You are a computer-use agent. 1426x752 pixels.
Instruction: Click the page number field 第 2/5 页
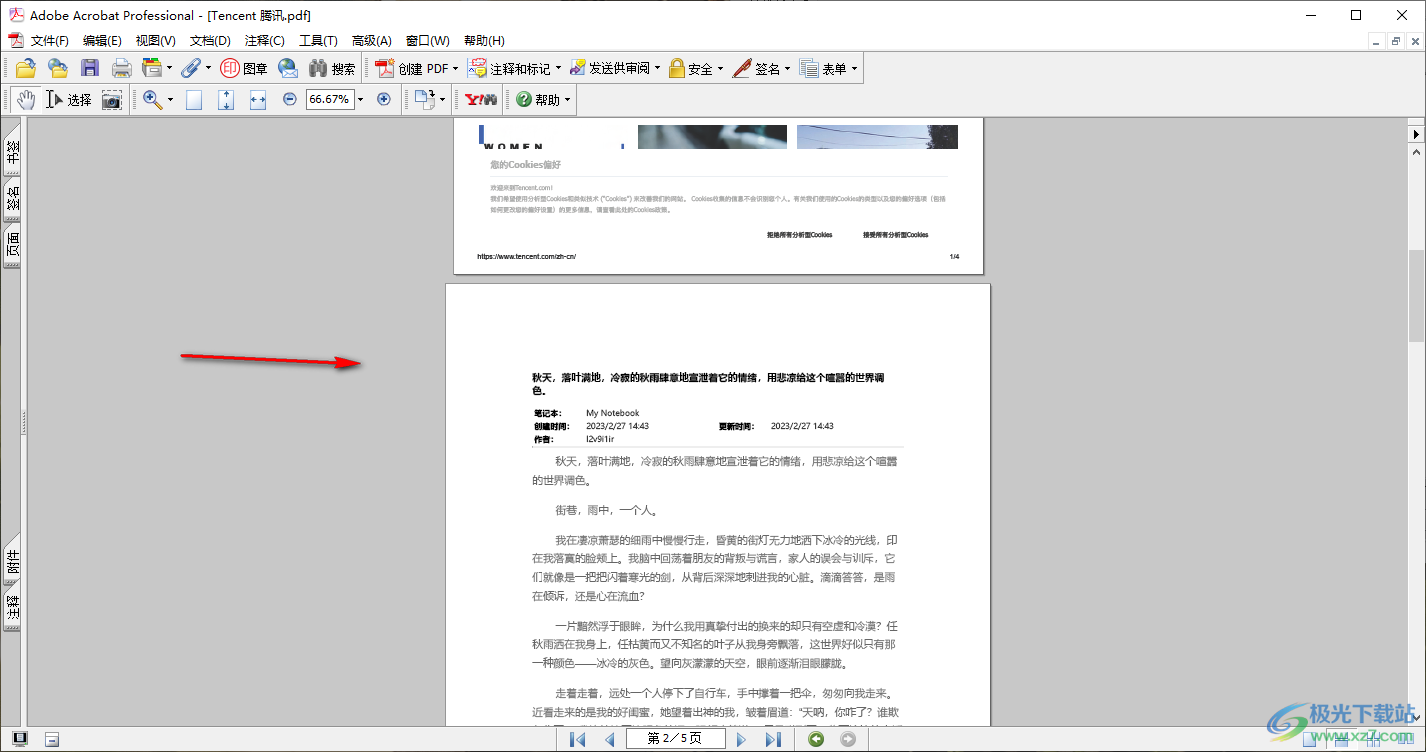tap(674, 739)
